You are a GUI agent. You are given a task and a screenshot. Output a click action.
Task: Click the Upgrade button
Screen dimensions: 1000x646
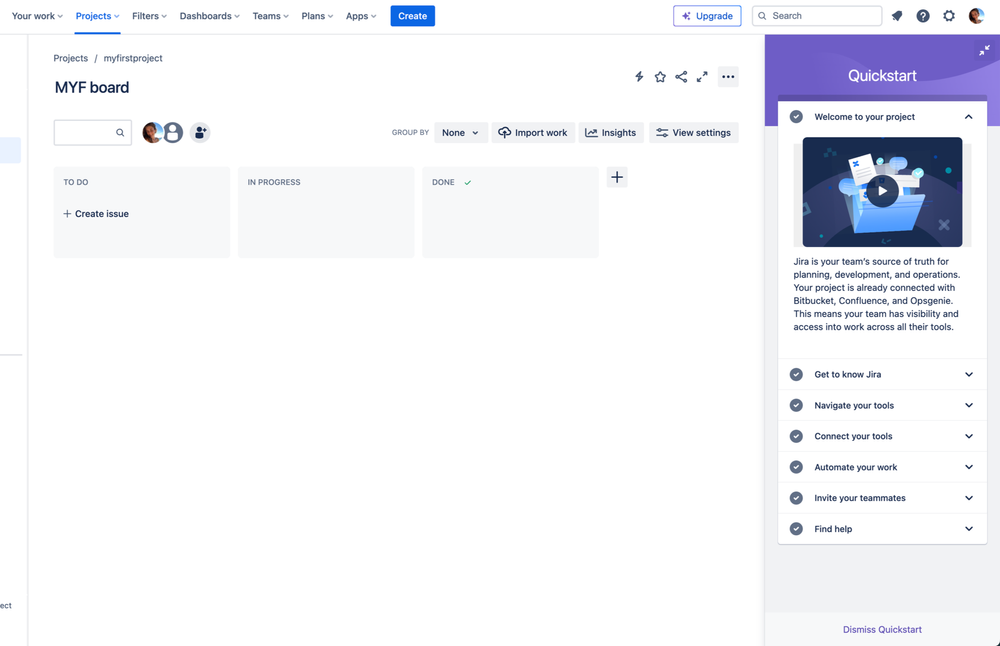coord(707,16)
